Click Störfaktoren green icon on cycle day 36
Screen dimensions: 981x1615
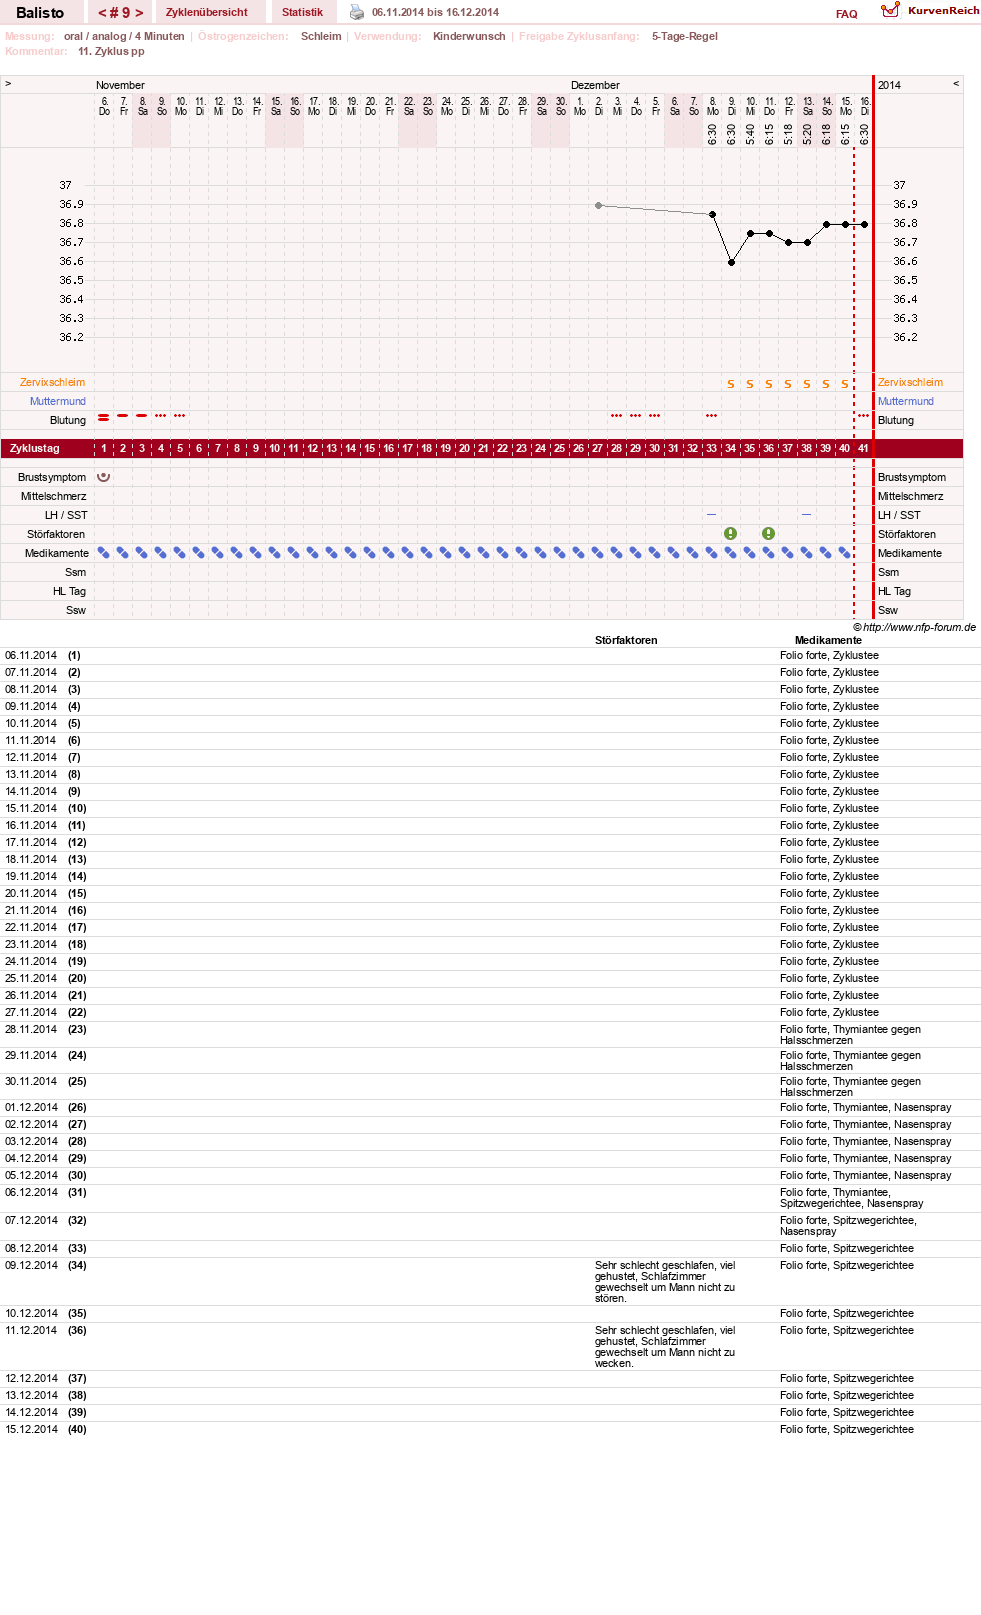pyautogui.click(x=769, y=534)
